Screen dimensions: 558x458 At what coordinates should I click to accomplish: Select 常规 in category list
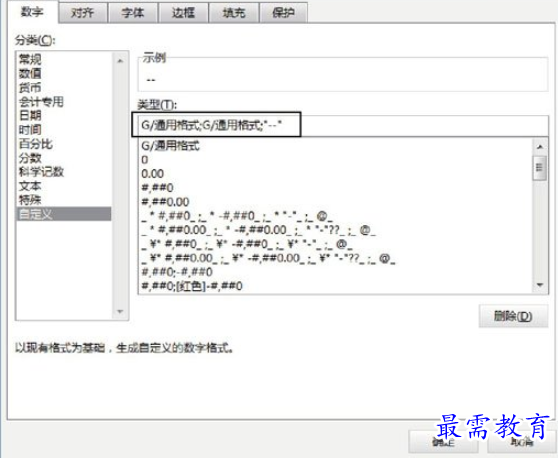pos(64,59)
